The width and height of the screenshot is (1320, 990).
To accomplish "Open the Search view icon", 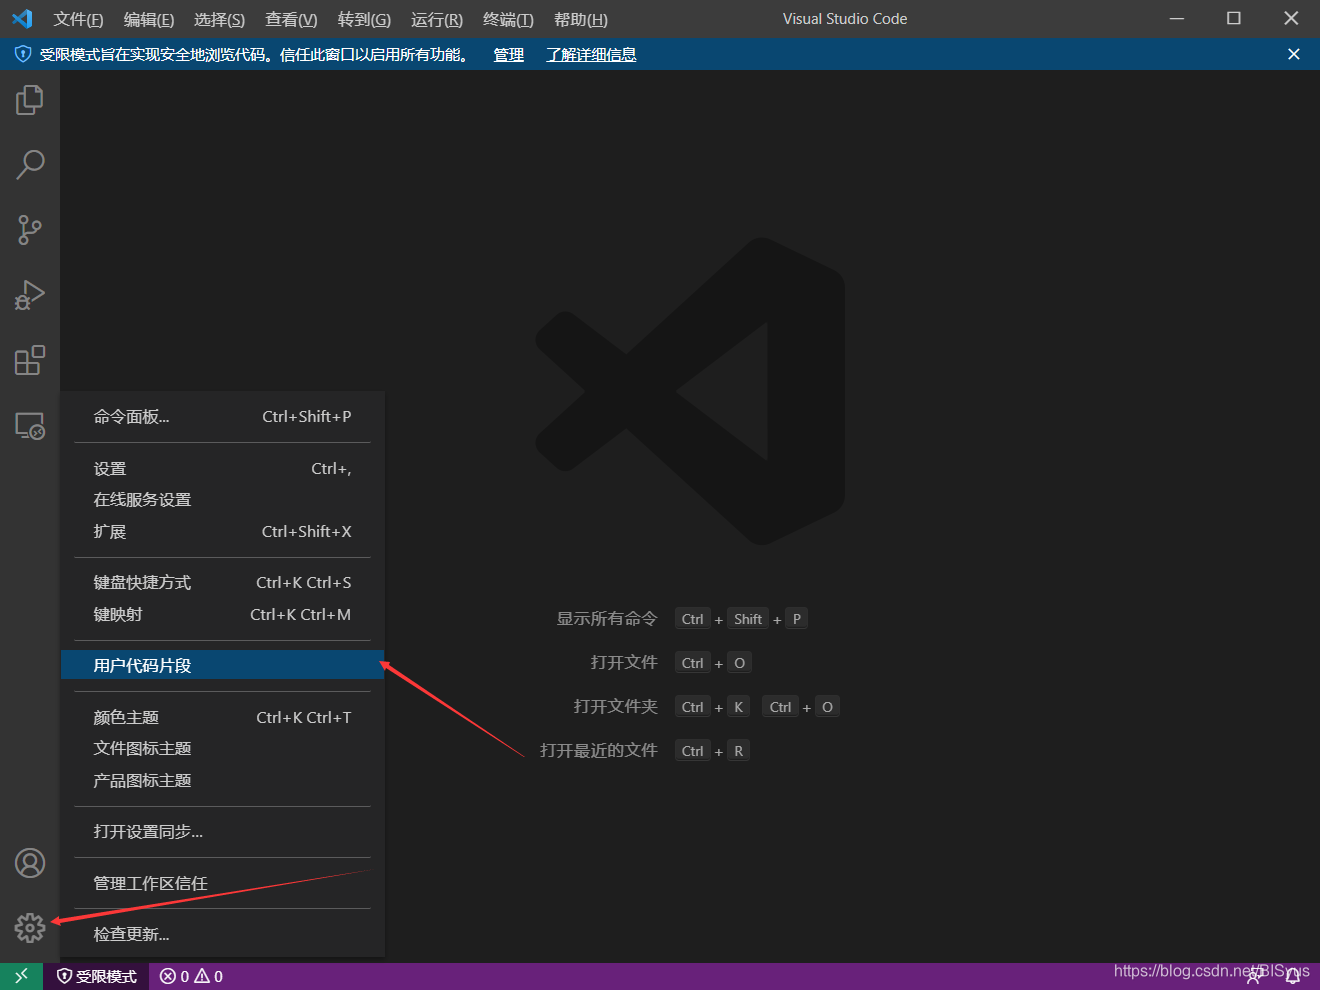I will pyautogui.click(x=30, y=165).
